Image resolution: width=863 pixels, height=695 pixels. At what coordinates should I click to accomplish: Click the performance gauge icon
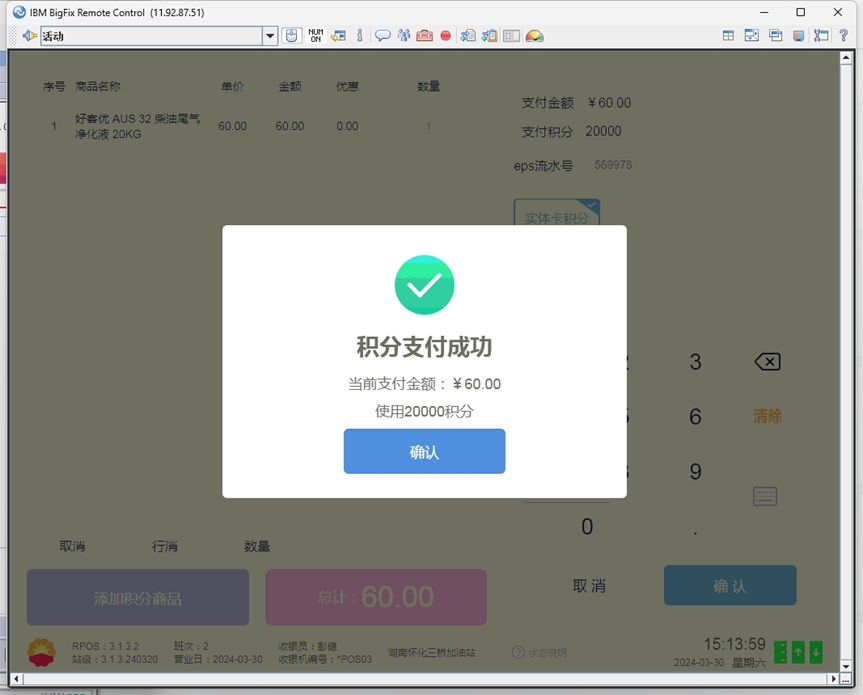(x=535, y=36)
